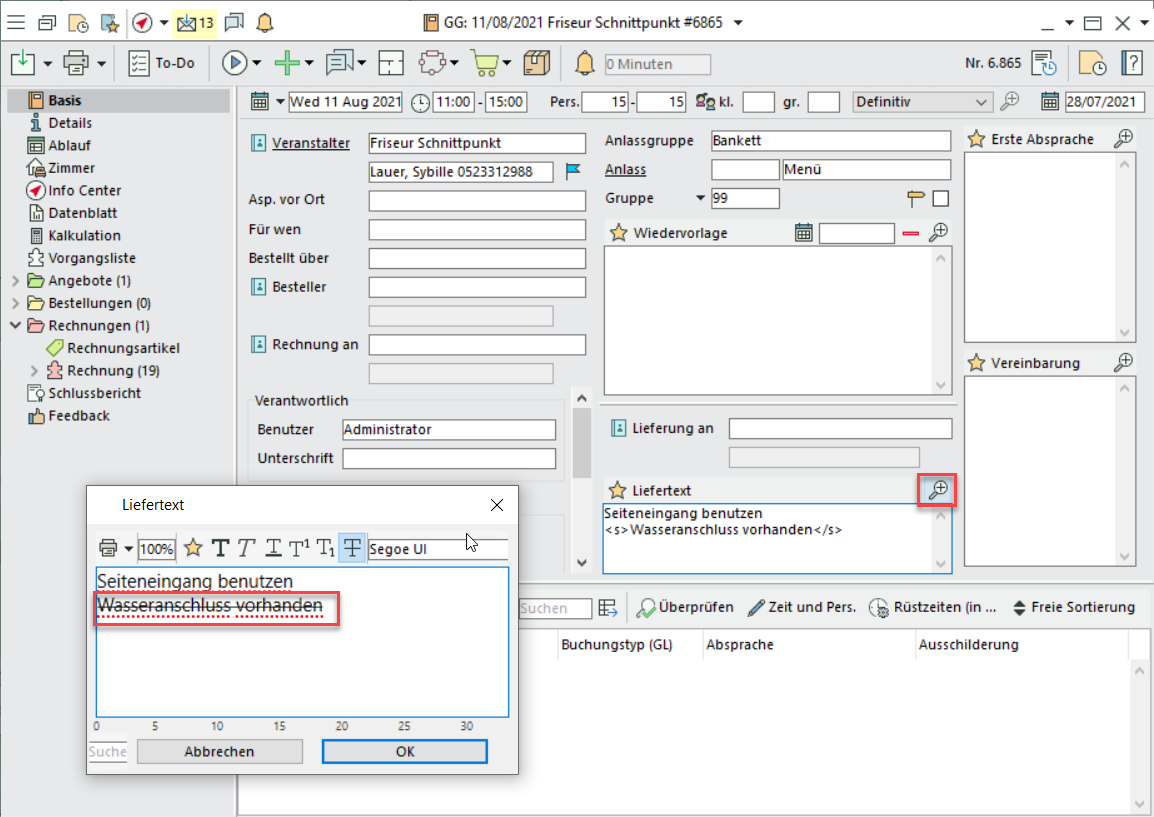1154x817 pixels.
Task: Apply superscript formatting in Liefertext dialog
Action: (x=299, y=548)
